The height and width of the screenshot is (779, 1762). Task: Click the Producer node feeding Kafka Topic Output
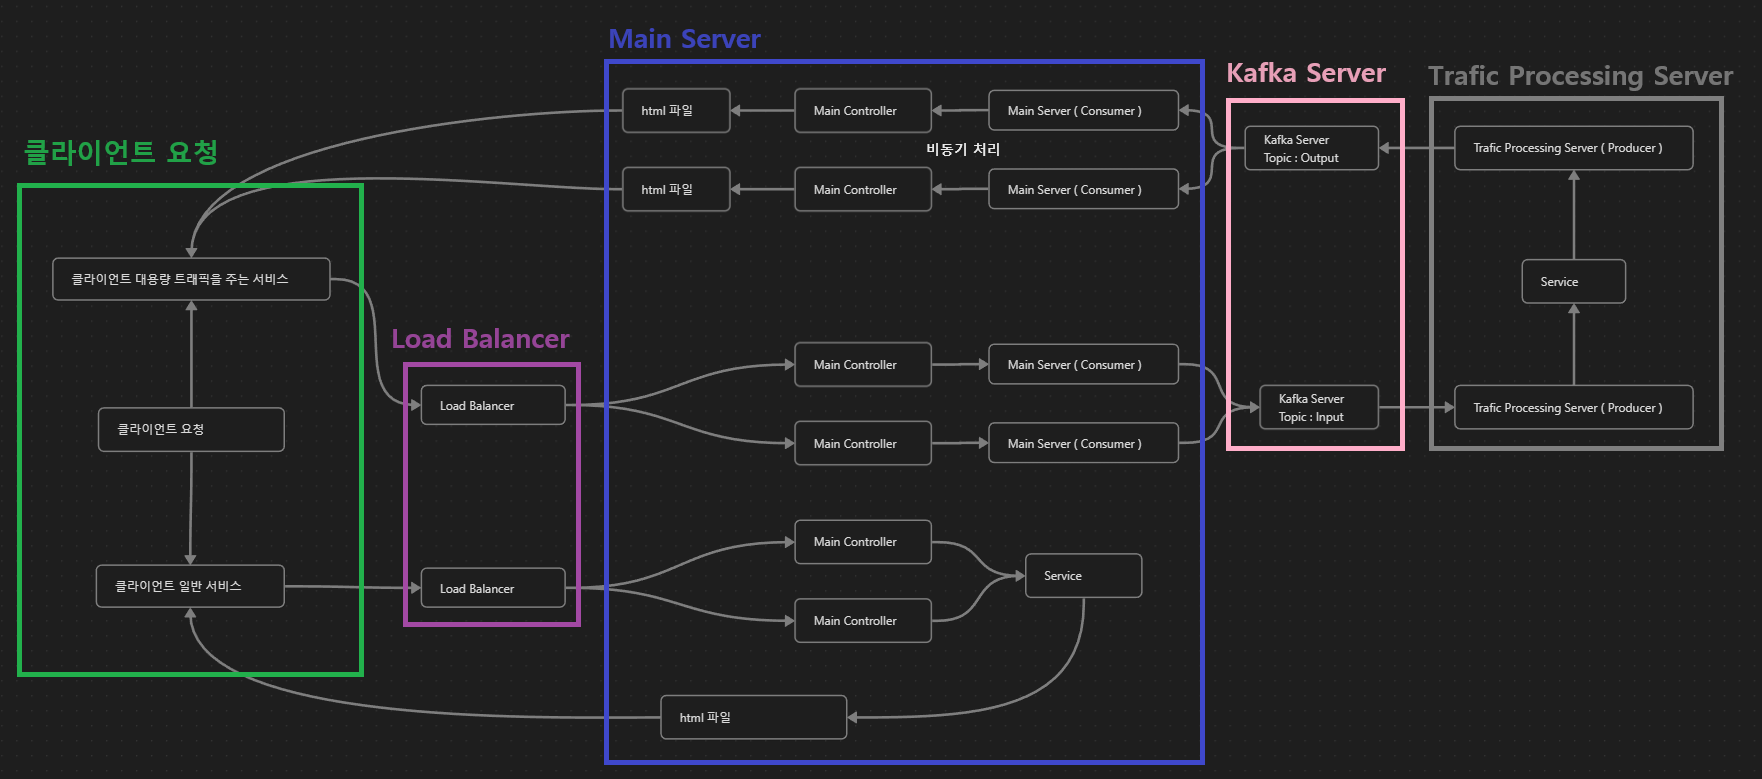coord(1574,148)
